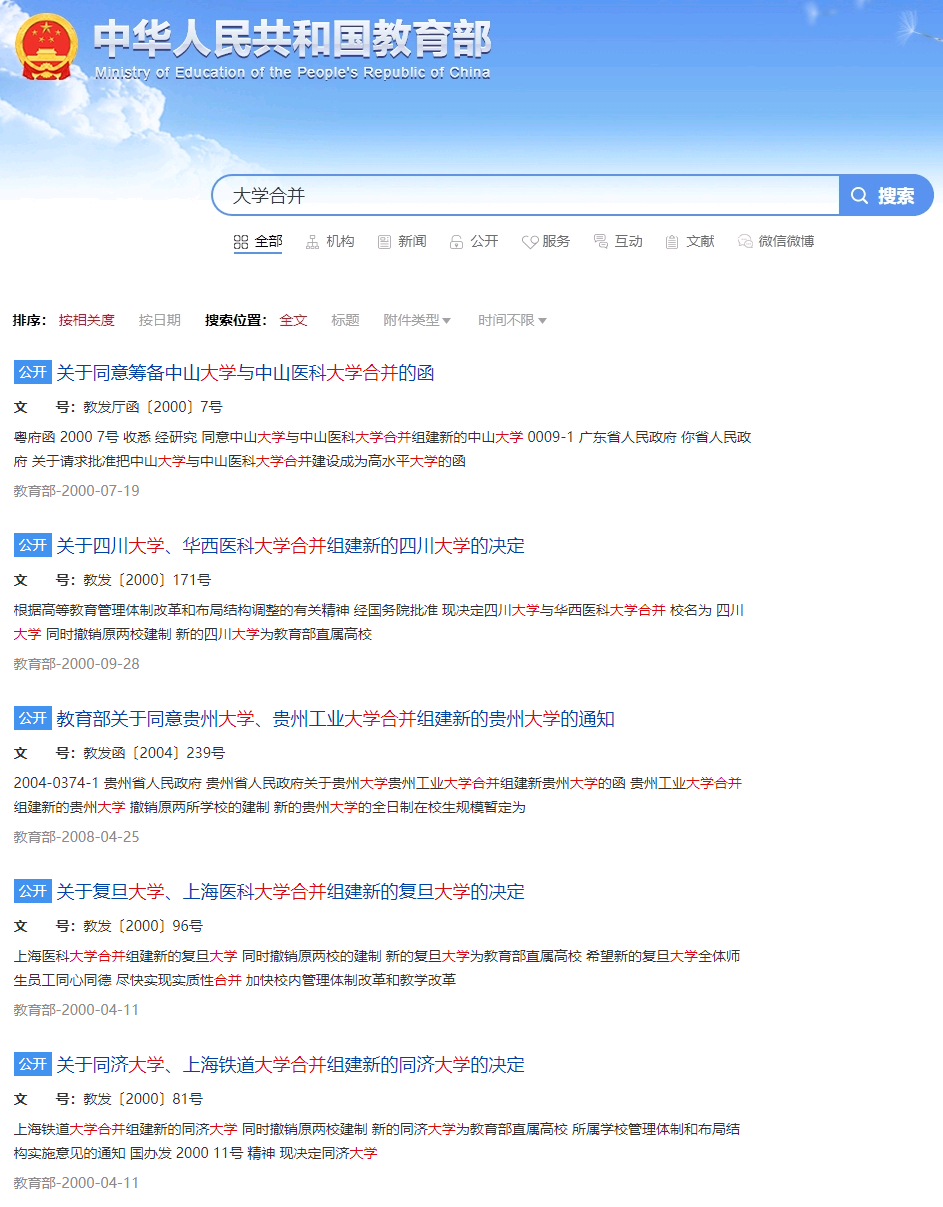The image size is (943, 1207).
Task: Select the 机构 (institutions) filter icon
Action: pyautogui.click(x=311, y=241)
